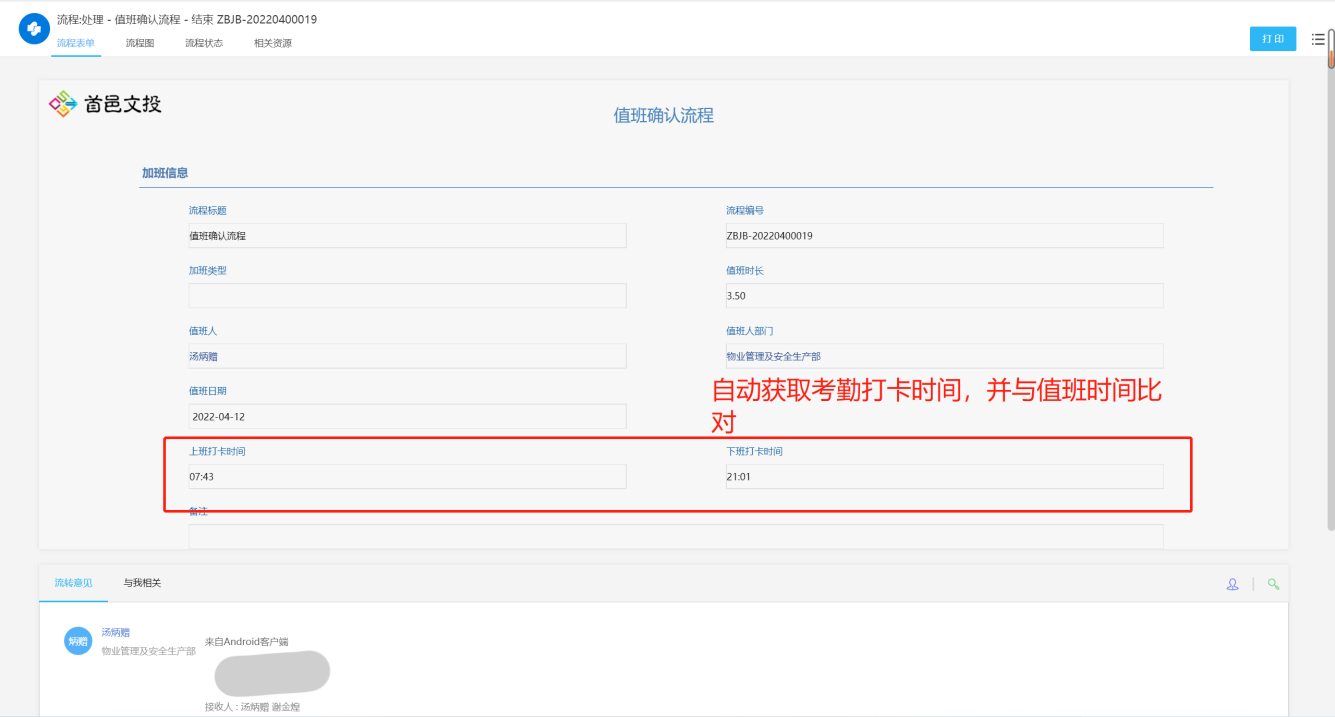Viewport: 1335px width, 717px height.
Task: Click the 值班人 field
Action: tap(407, 356)
